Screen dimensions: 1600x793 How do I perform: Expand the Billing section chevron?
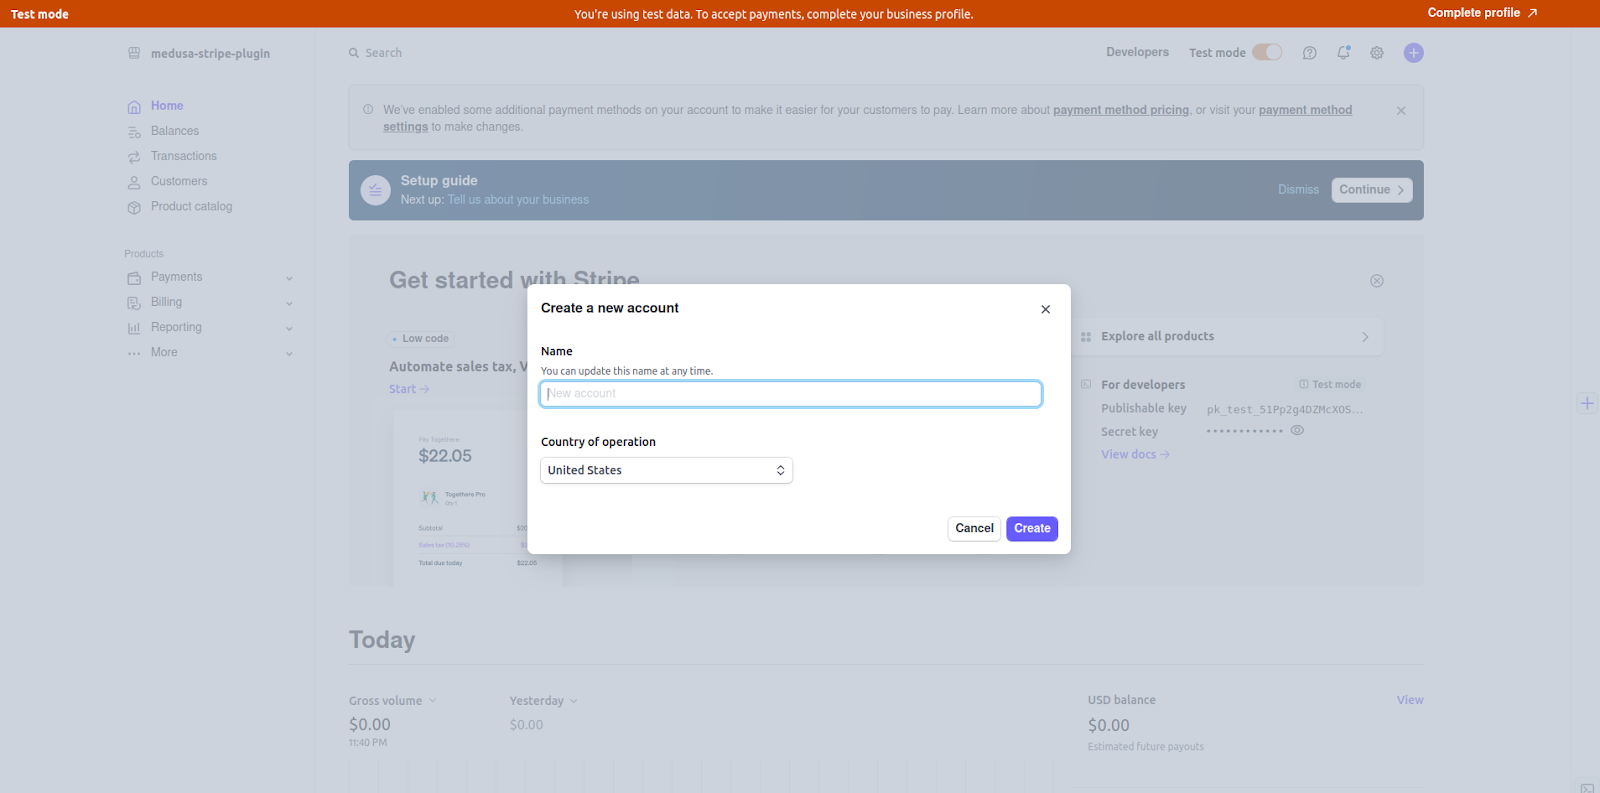point(289,303)
